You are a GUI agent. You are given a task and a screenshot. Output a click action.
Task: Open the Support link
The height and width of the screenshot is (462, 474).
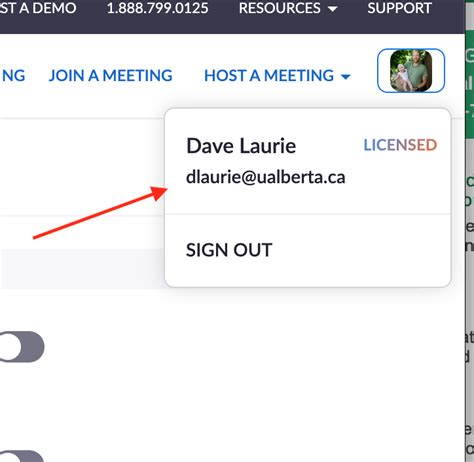click(x=399, y=8)
